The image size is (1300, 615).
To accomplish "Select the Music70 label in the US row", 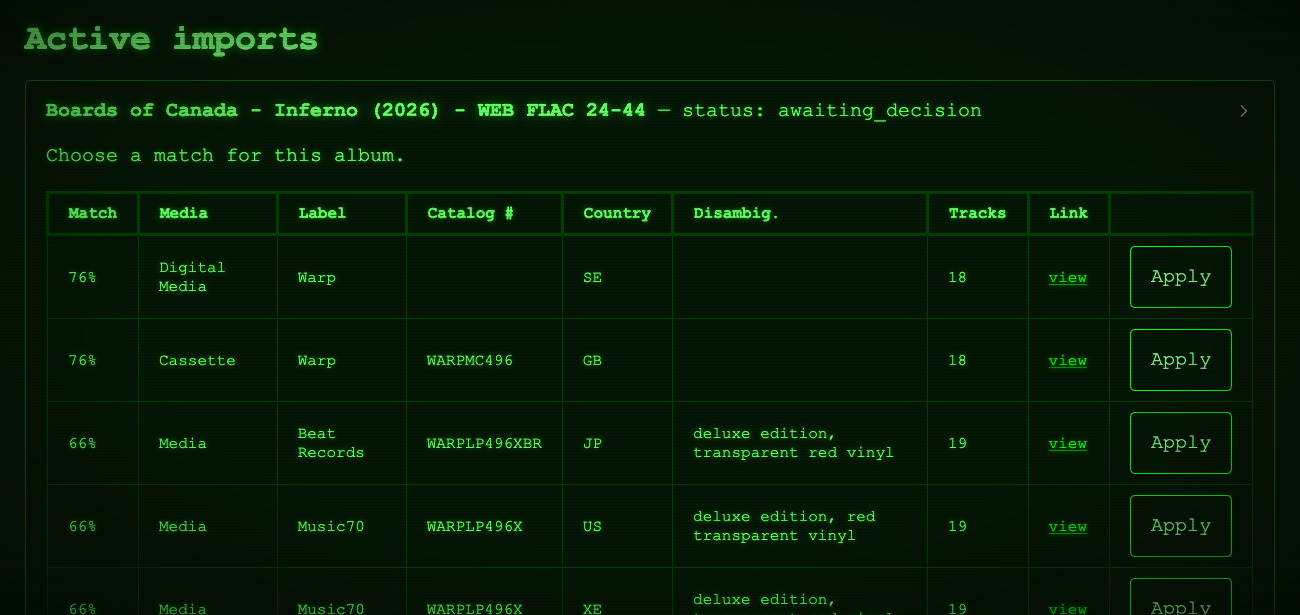I will coord(331,526).
